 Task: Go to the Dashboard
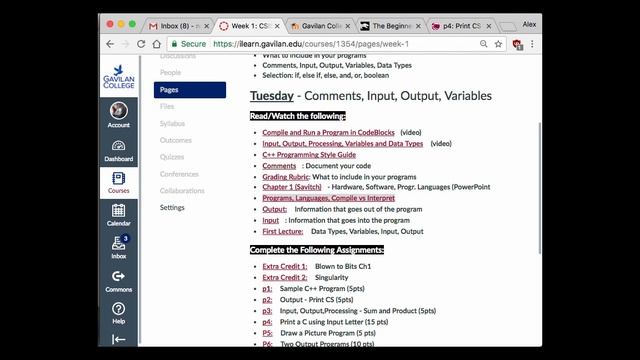click(x=118, y=151)
